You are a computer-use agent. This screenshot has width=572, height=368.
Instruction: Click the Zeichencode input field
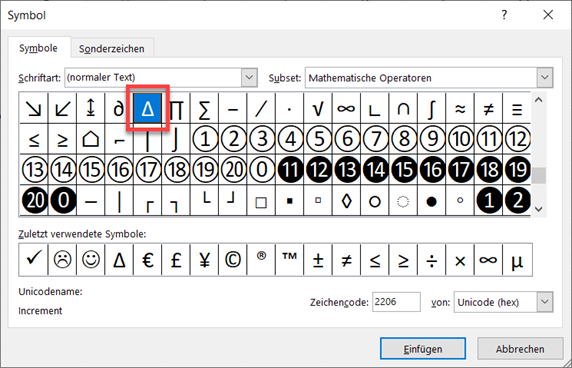click(396, 302)
